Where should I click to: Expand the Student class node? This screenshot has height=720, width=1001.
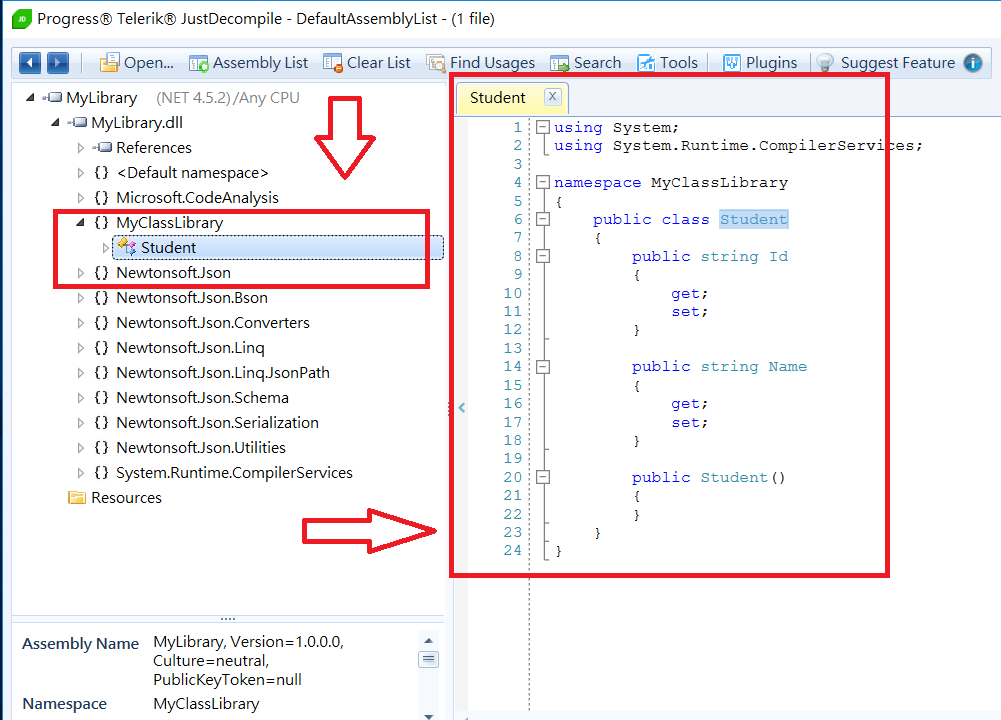pos(105,248)
